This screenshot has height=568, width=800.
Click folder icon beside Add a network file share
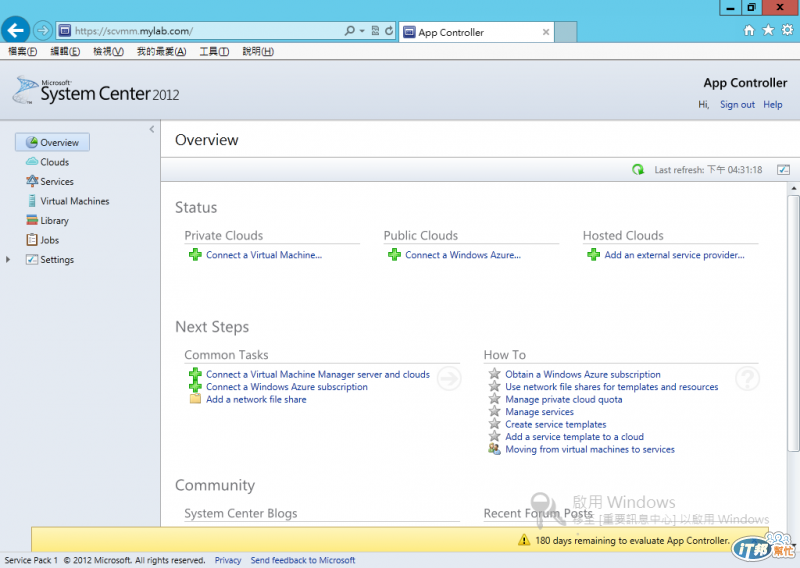coord(195,399)
